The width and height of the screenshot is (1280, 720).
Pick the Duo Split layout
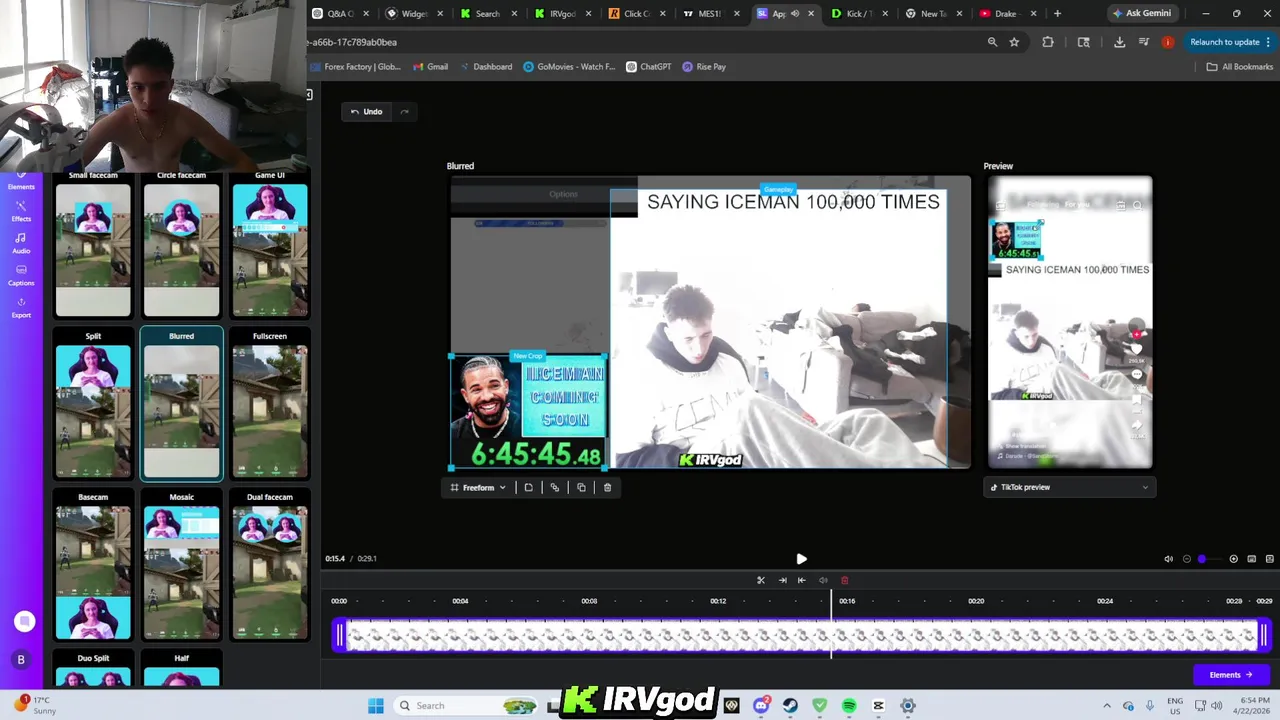point(93,668)
